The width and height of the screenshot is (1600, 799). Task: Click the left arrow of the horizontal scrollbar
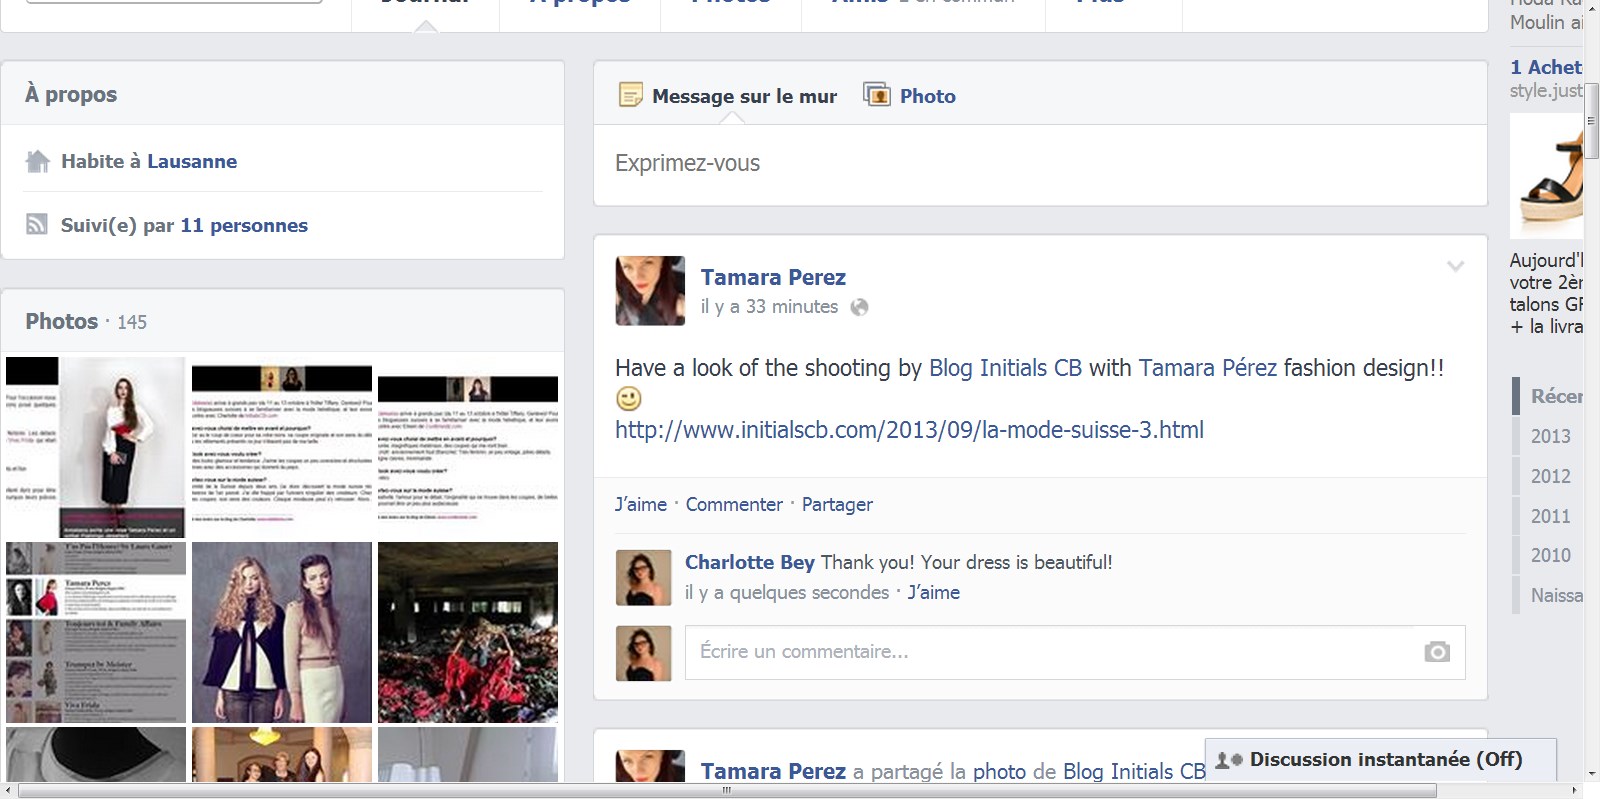coord(8,791)
